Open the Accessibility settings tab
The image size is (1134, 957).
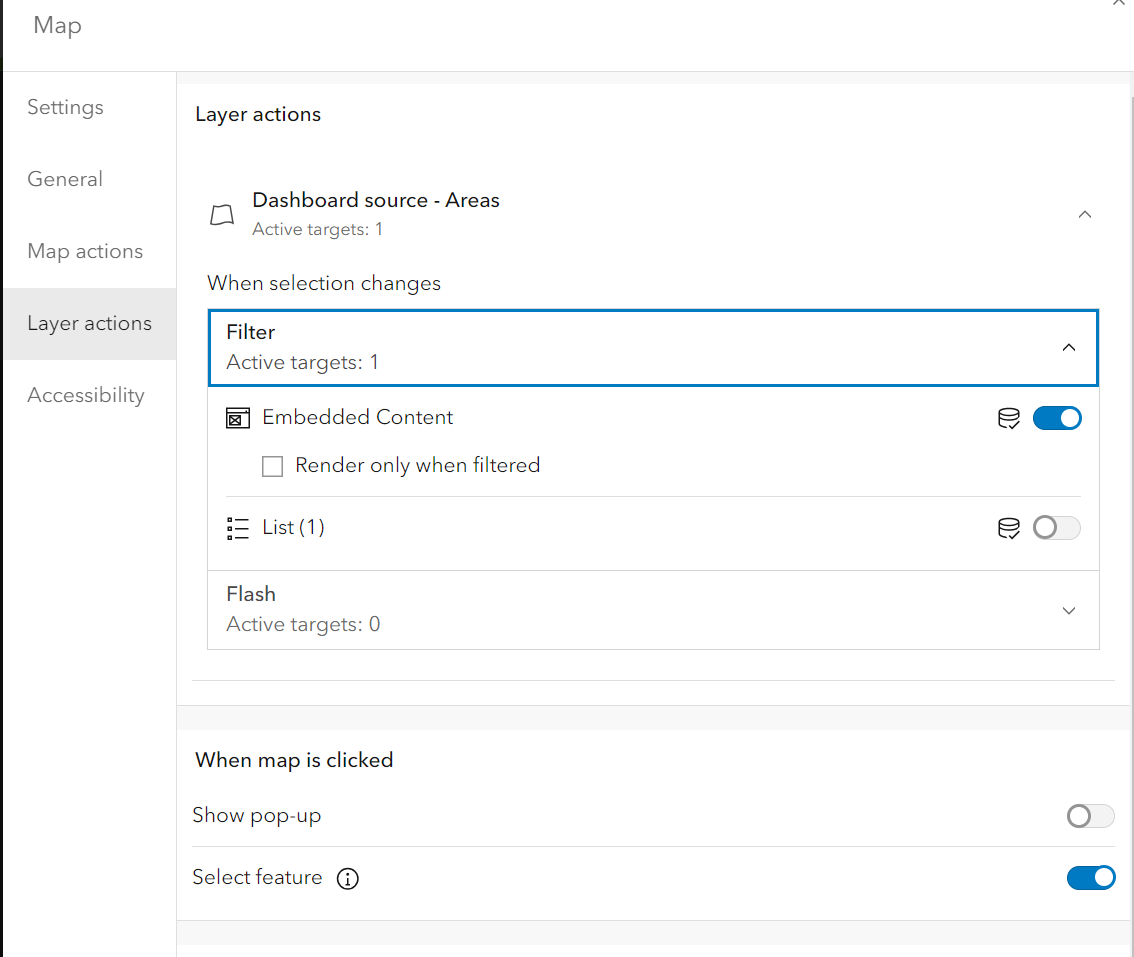86,395
